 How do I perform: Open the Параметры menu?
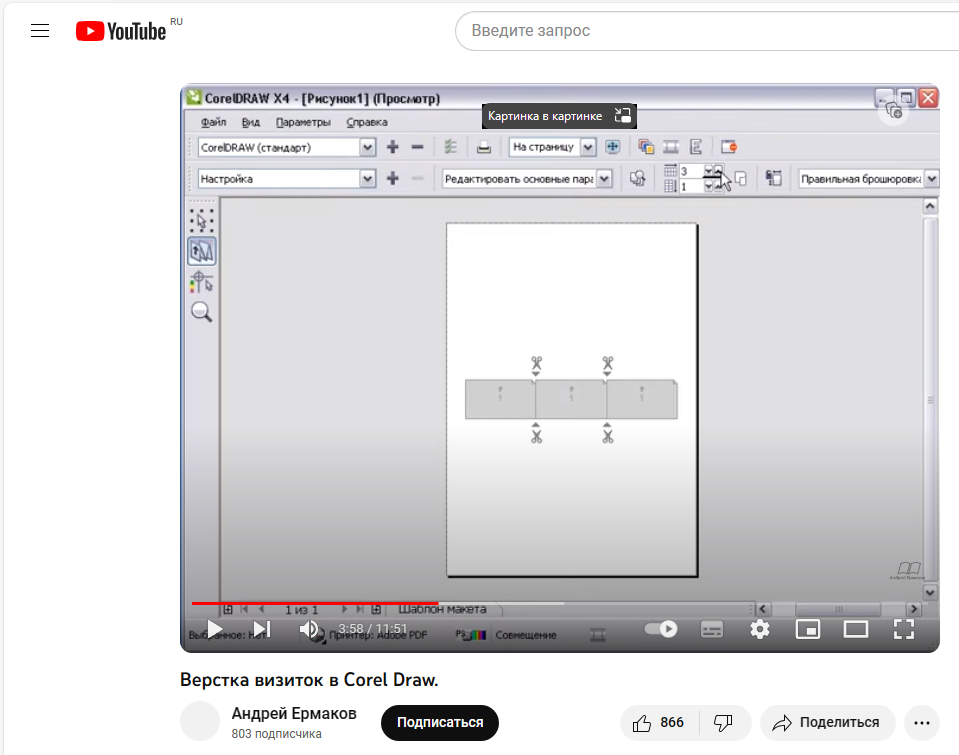303,122
